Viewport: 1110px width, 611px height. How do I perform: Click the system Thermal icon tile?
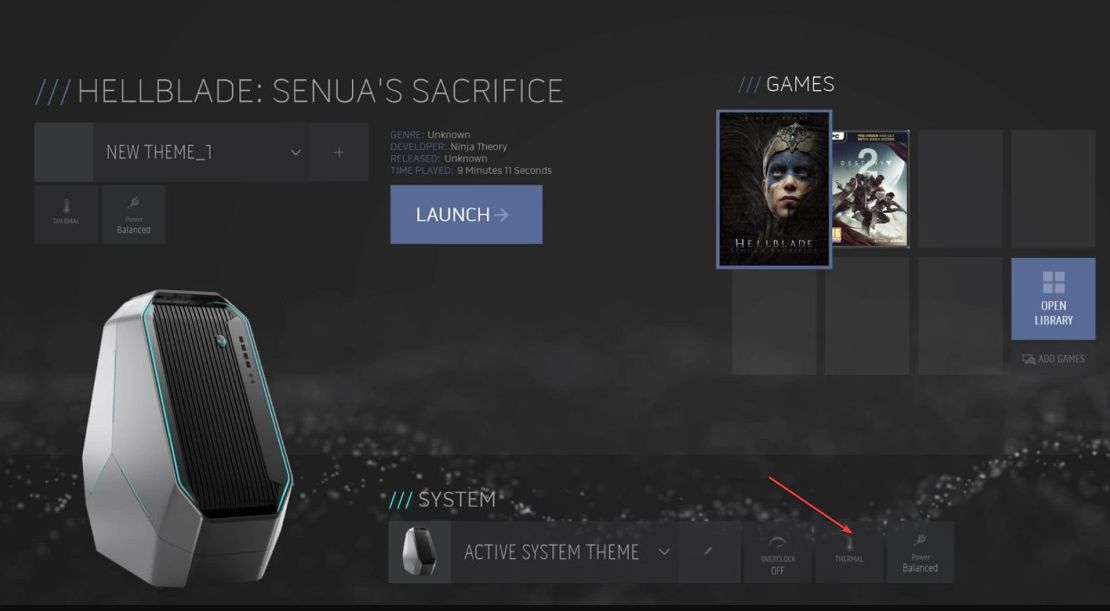coord(849,552)
